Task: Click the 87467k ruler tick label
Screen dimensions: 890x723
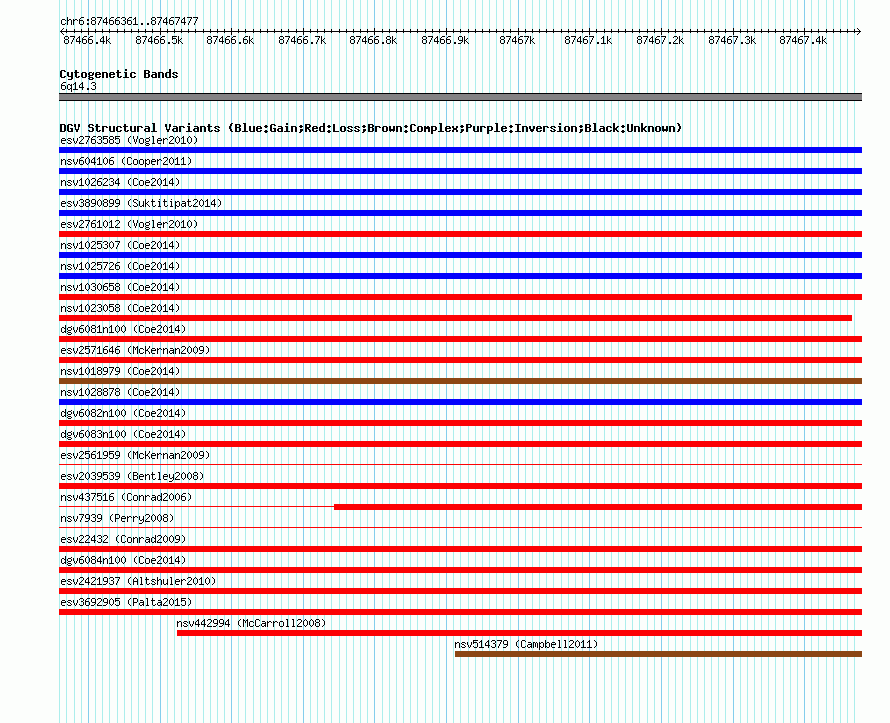Action: (517, 40)
